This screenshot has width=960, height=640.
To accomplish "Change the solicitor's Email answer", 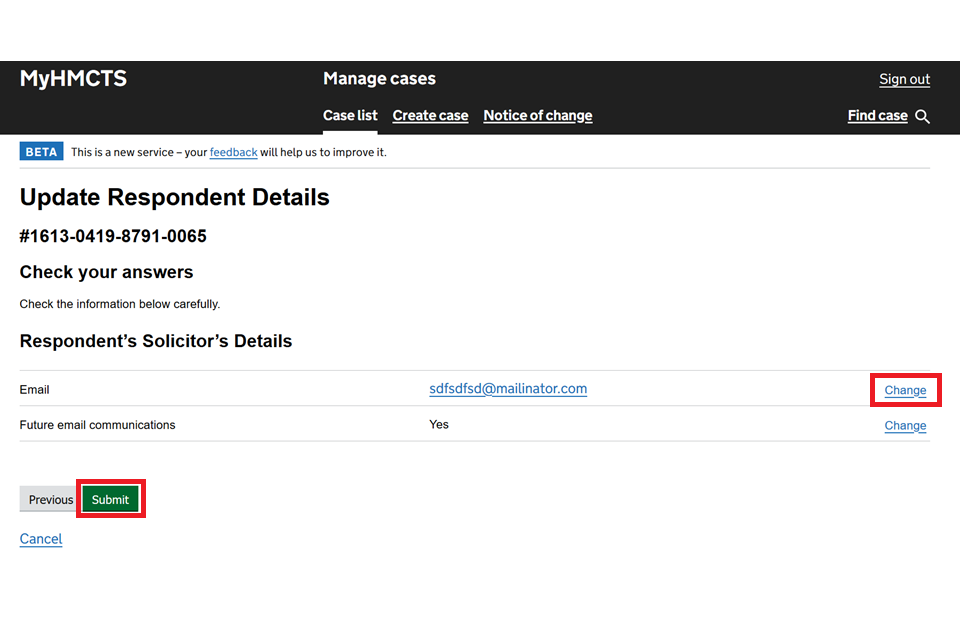I will pyautogui.click(x=905, y=390).
